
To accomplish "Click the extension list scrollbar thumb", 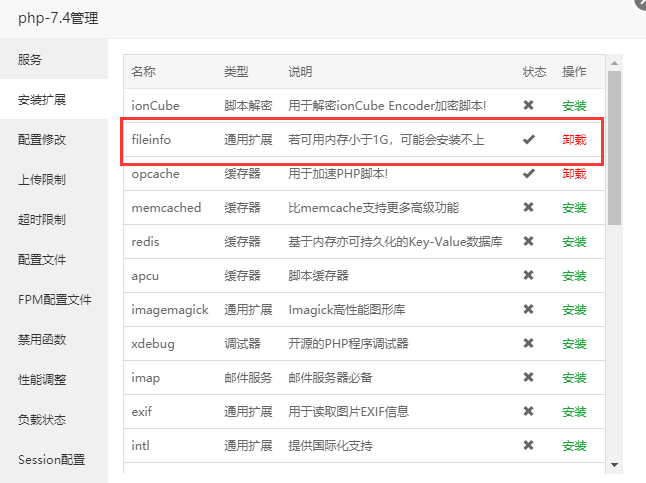I will coord(614,148).
